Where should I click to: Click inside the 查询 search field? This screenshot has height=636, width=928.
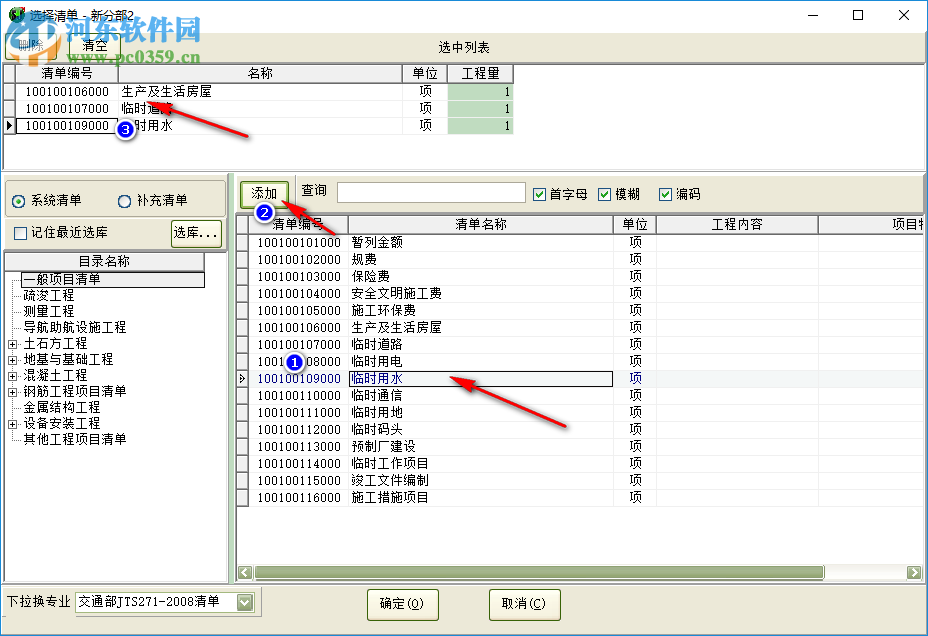[x=430, y=192]
